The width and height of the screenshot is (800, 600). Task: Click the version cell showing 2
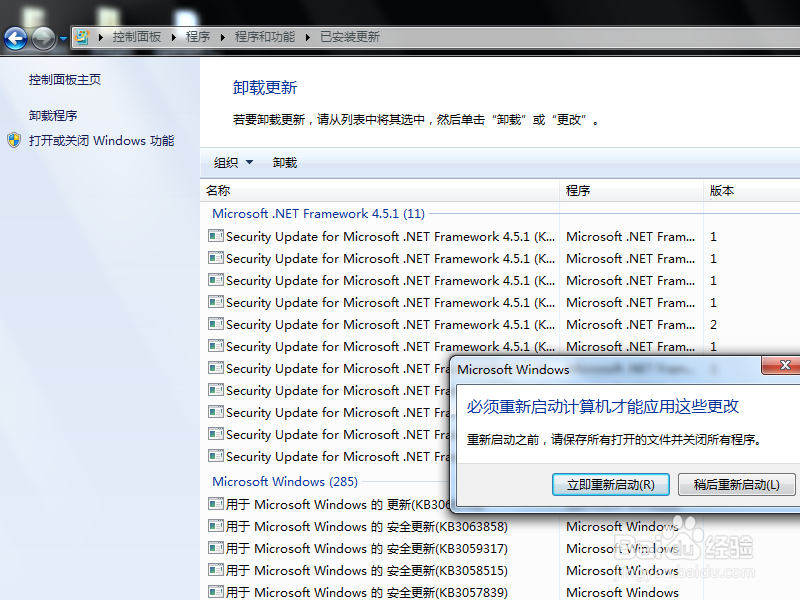coord(713,324)
